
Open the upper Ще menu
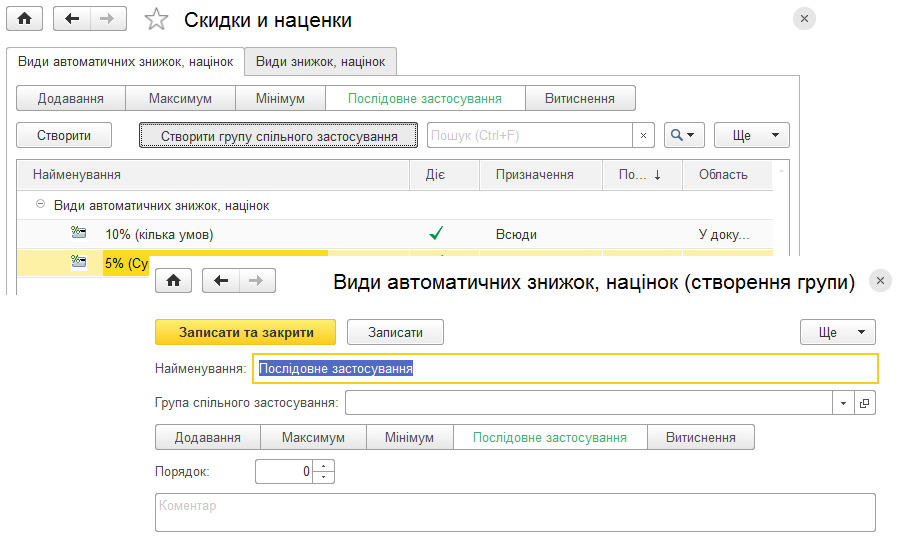click(x=751, y=135)
